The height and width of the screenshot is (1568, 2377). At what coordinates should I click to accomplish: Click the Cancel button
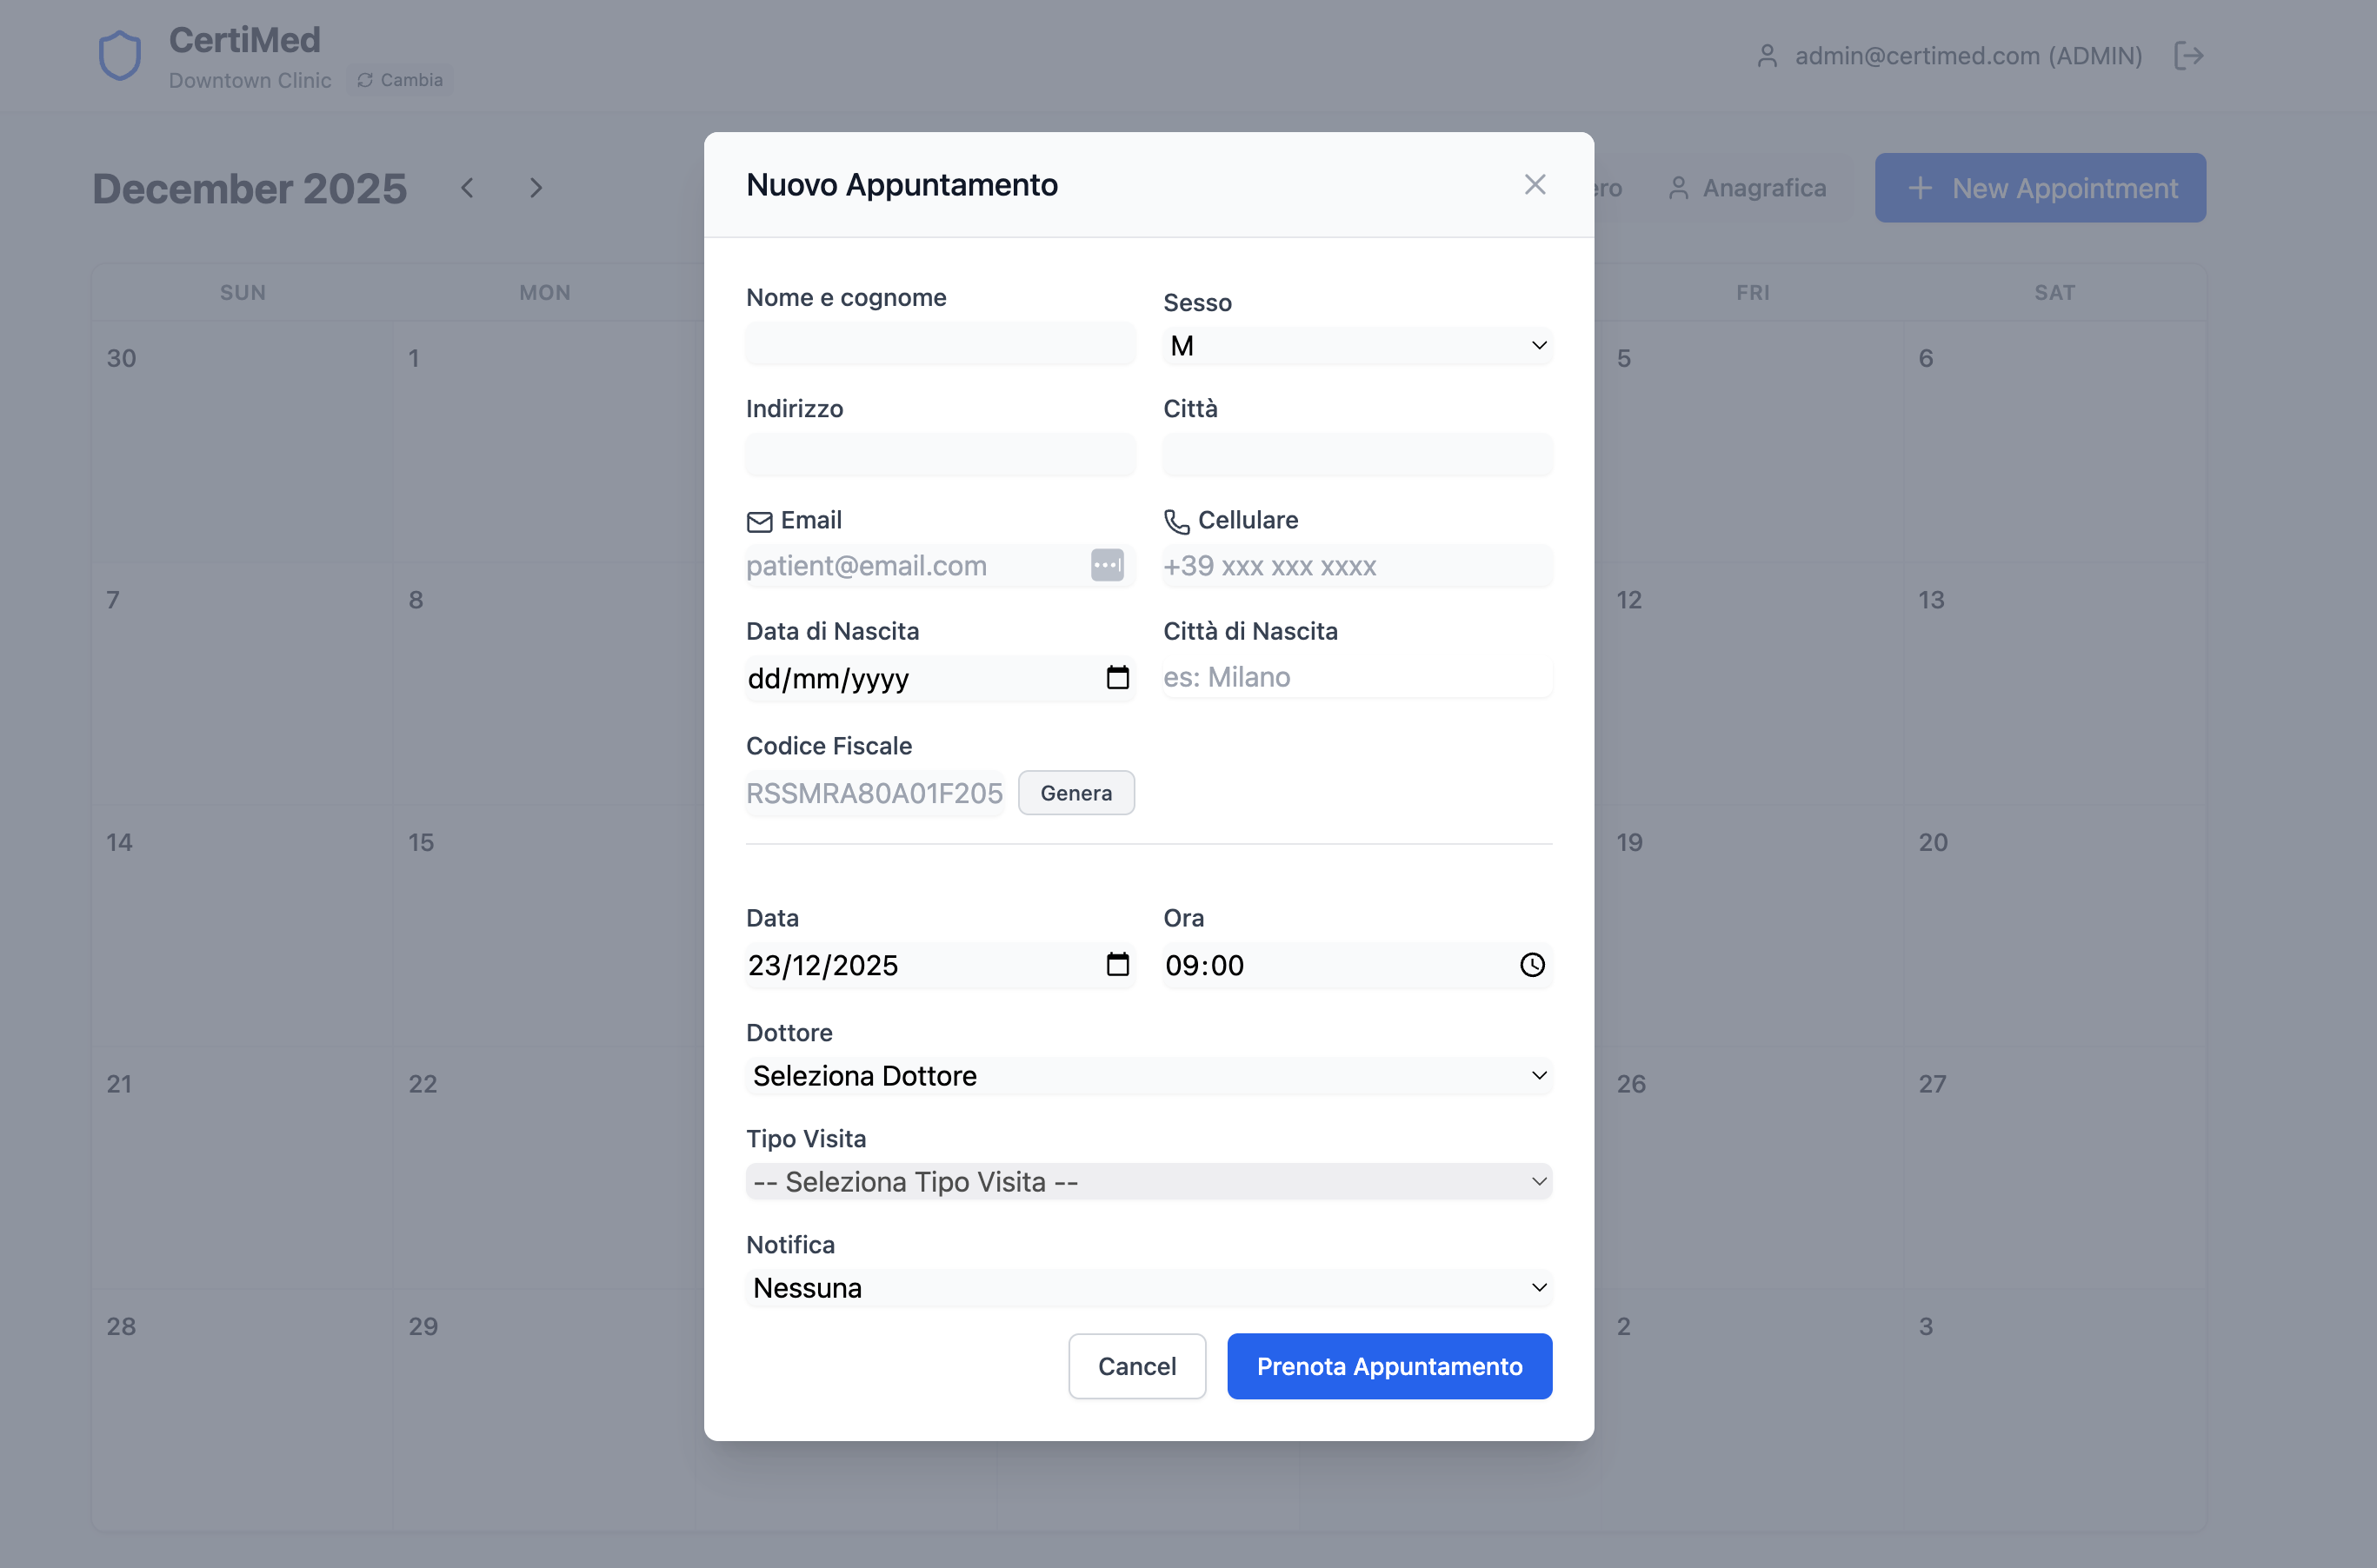(x=1136, y=1366)
